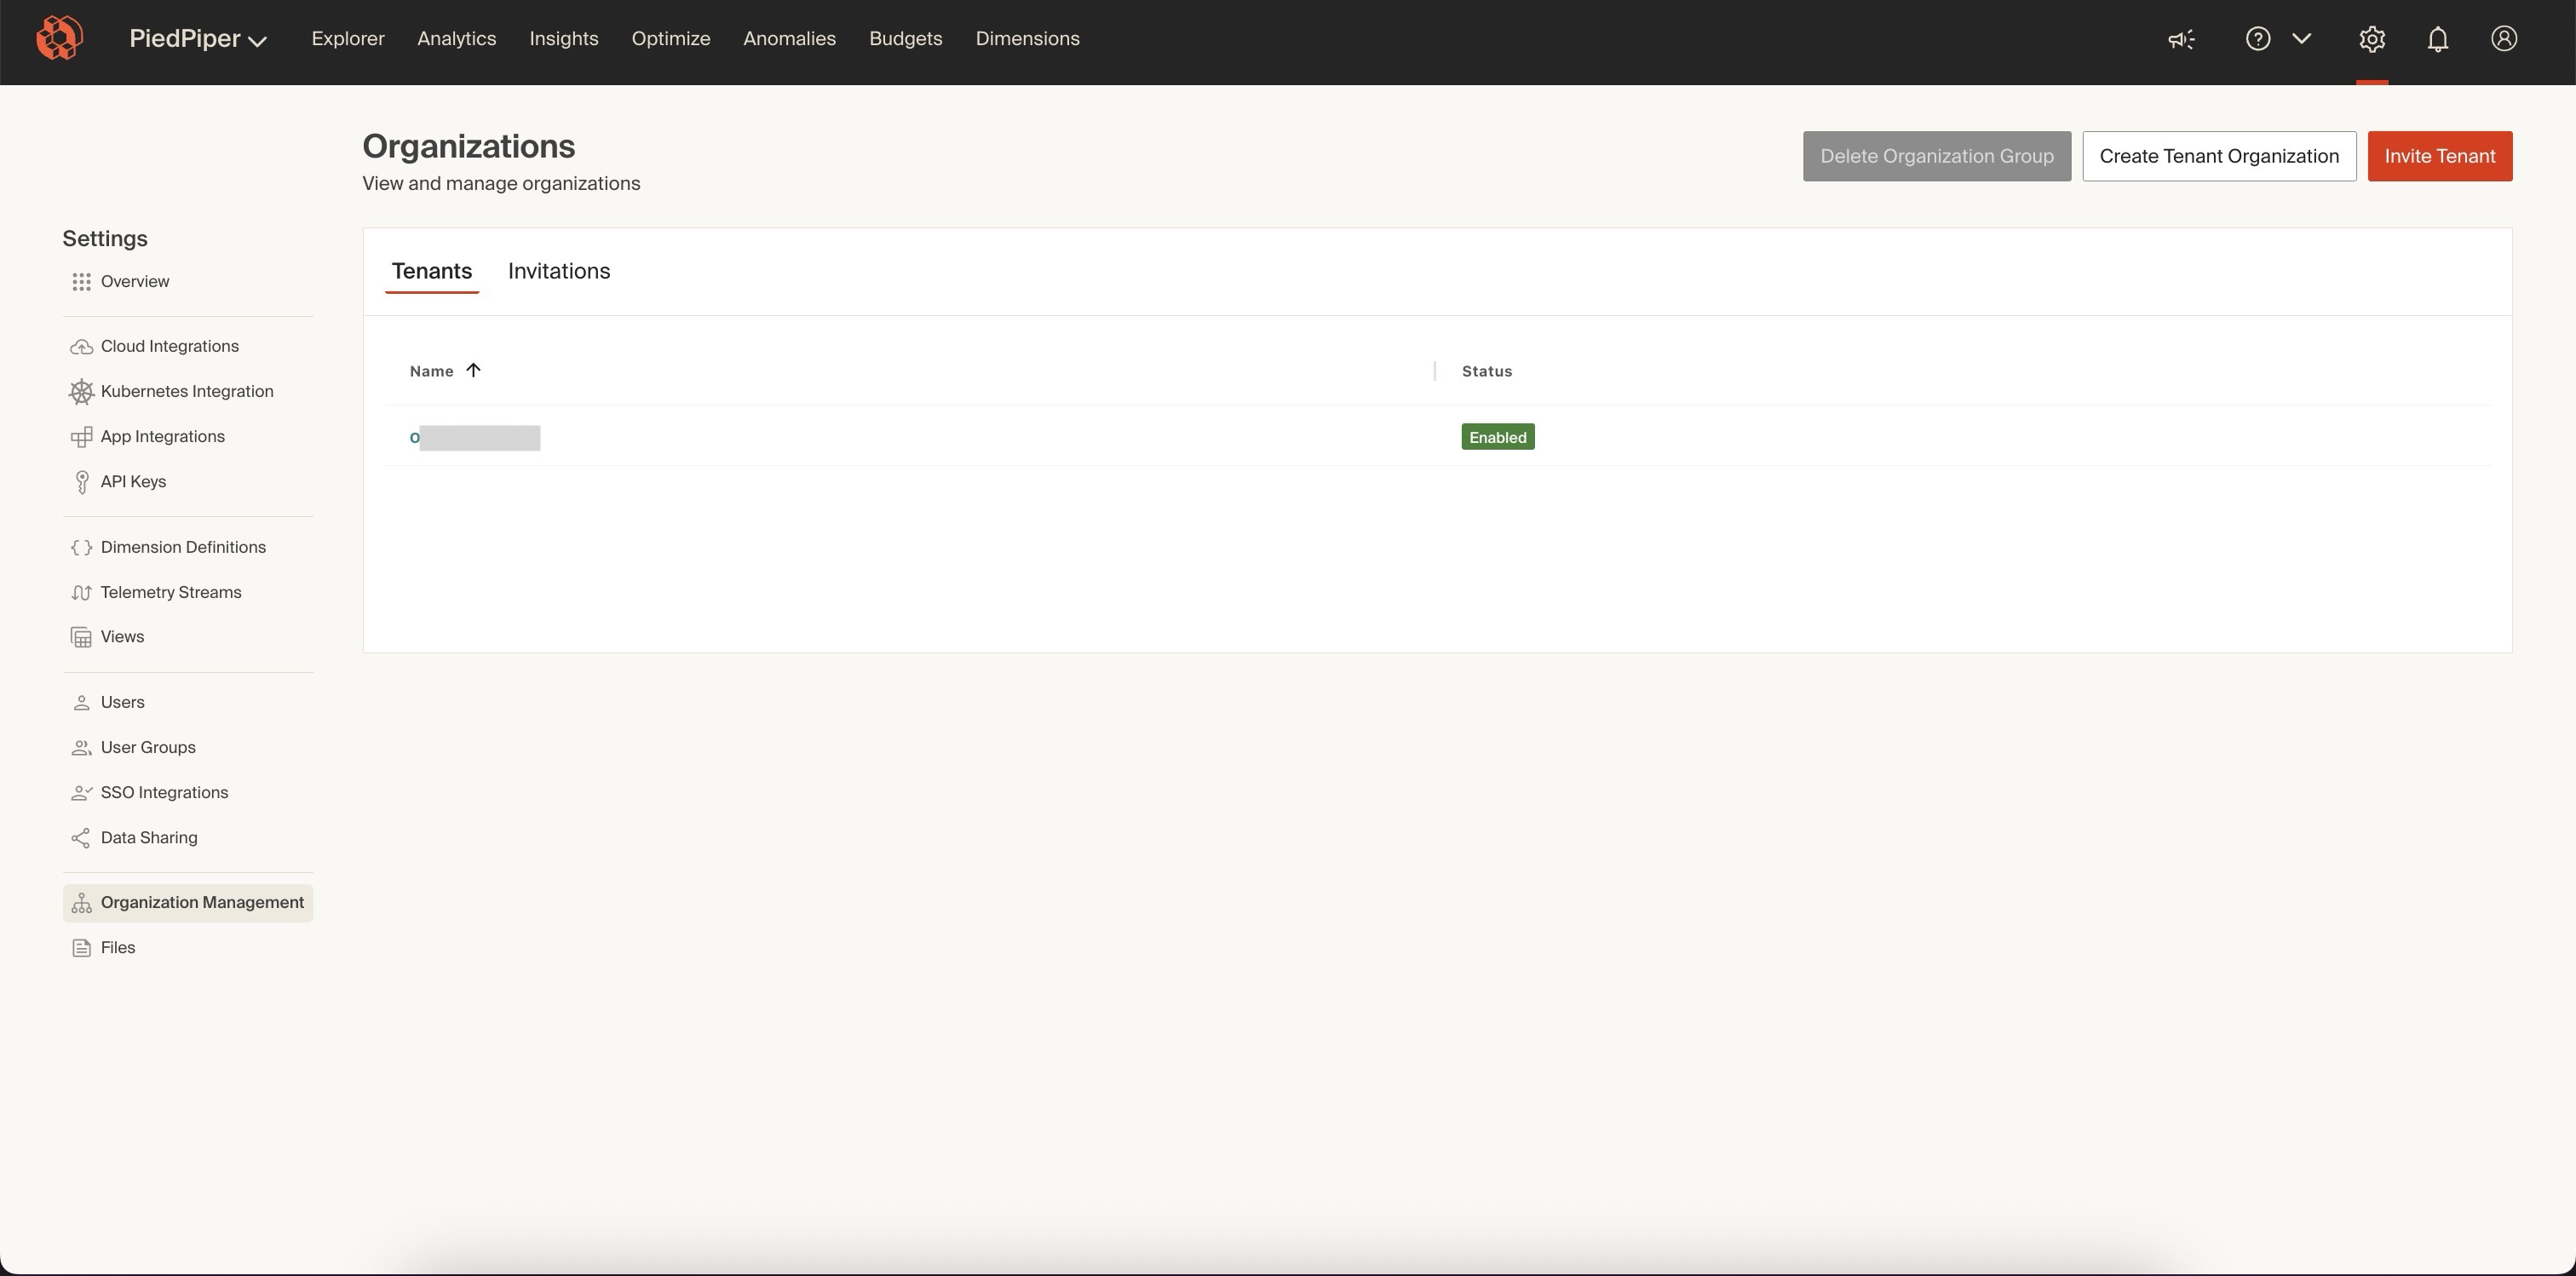Screen dimensions: 2576x1276
Task: Click the Enabled status badge
Action: pyautogui.click(x=1498, y=437)
